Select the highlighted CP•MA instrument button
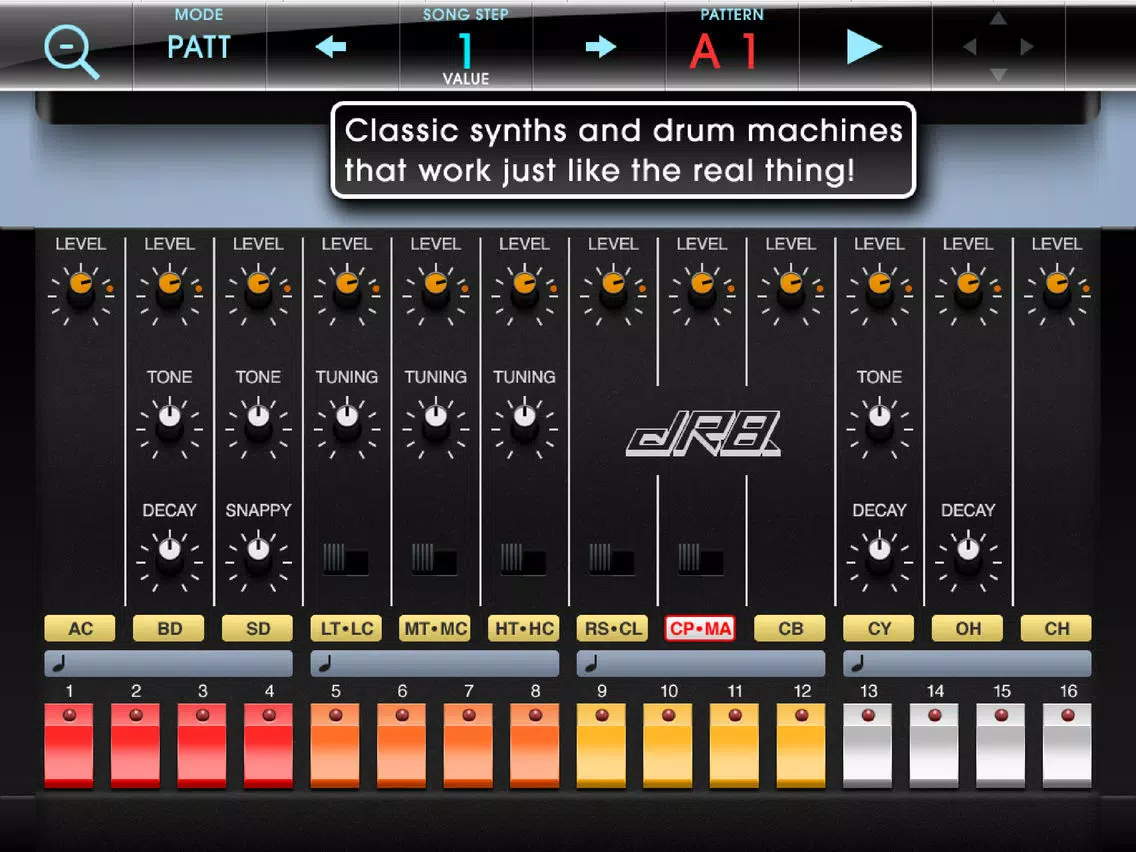The width and height of the screenshot is (1136, 852). pos(701,628)
